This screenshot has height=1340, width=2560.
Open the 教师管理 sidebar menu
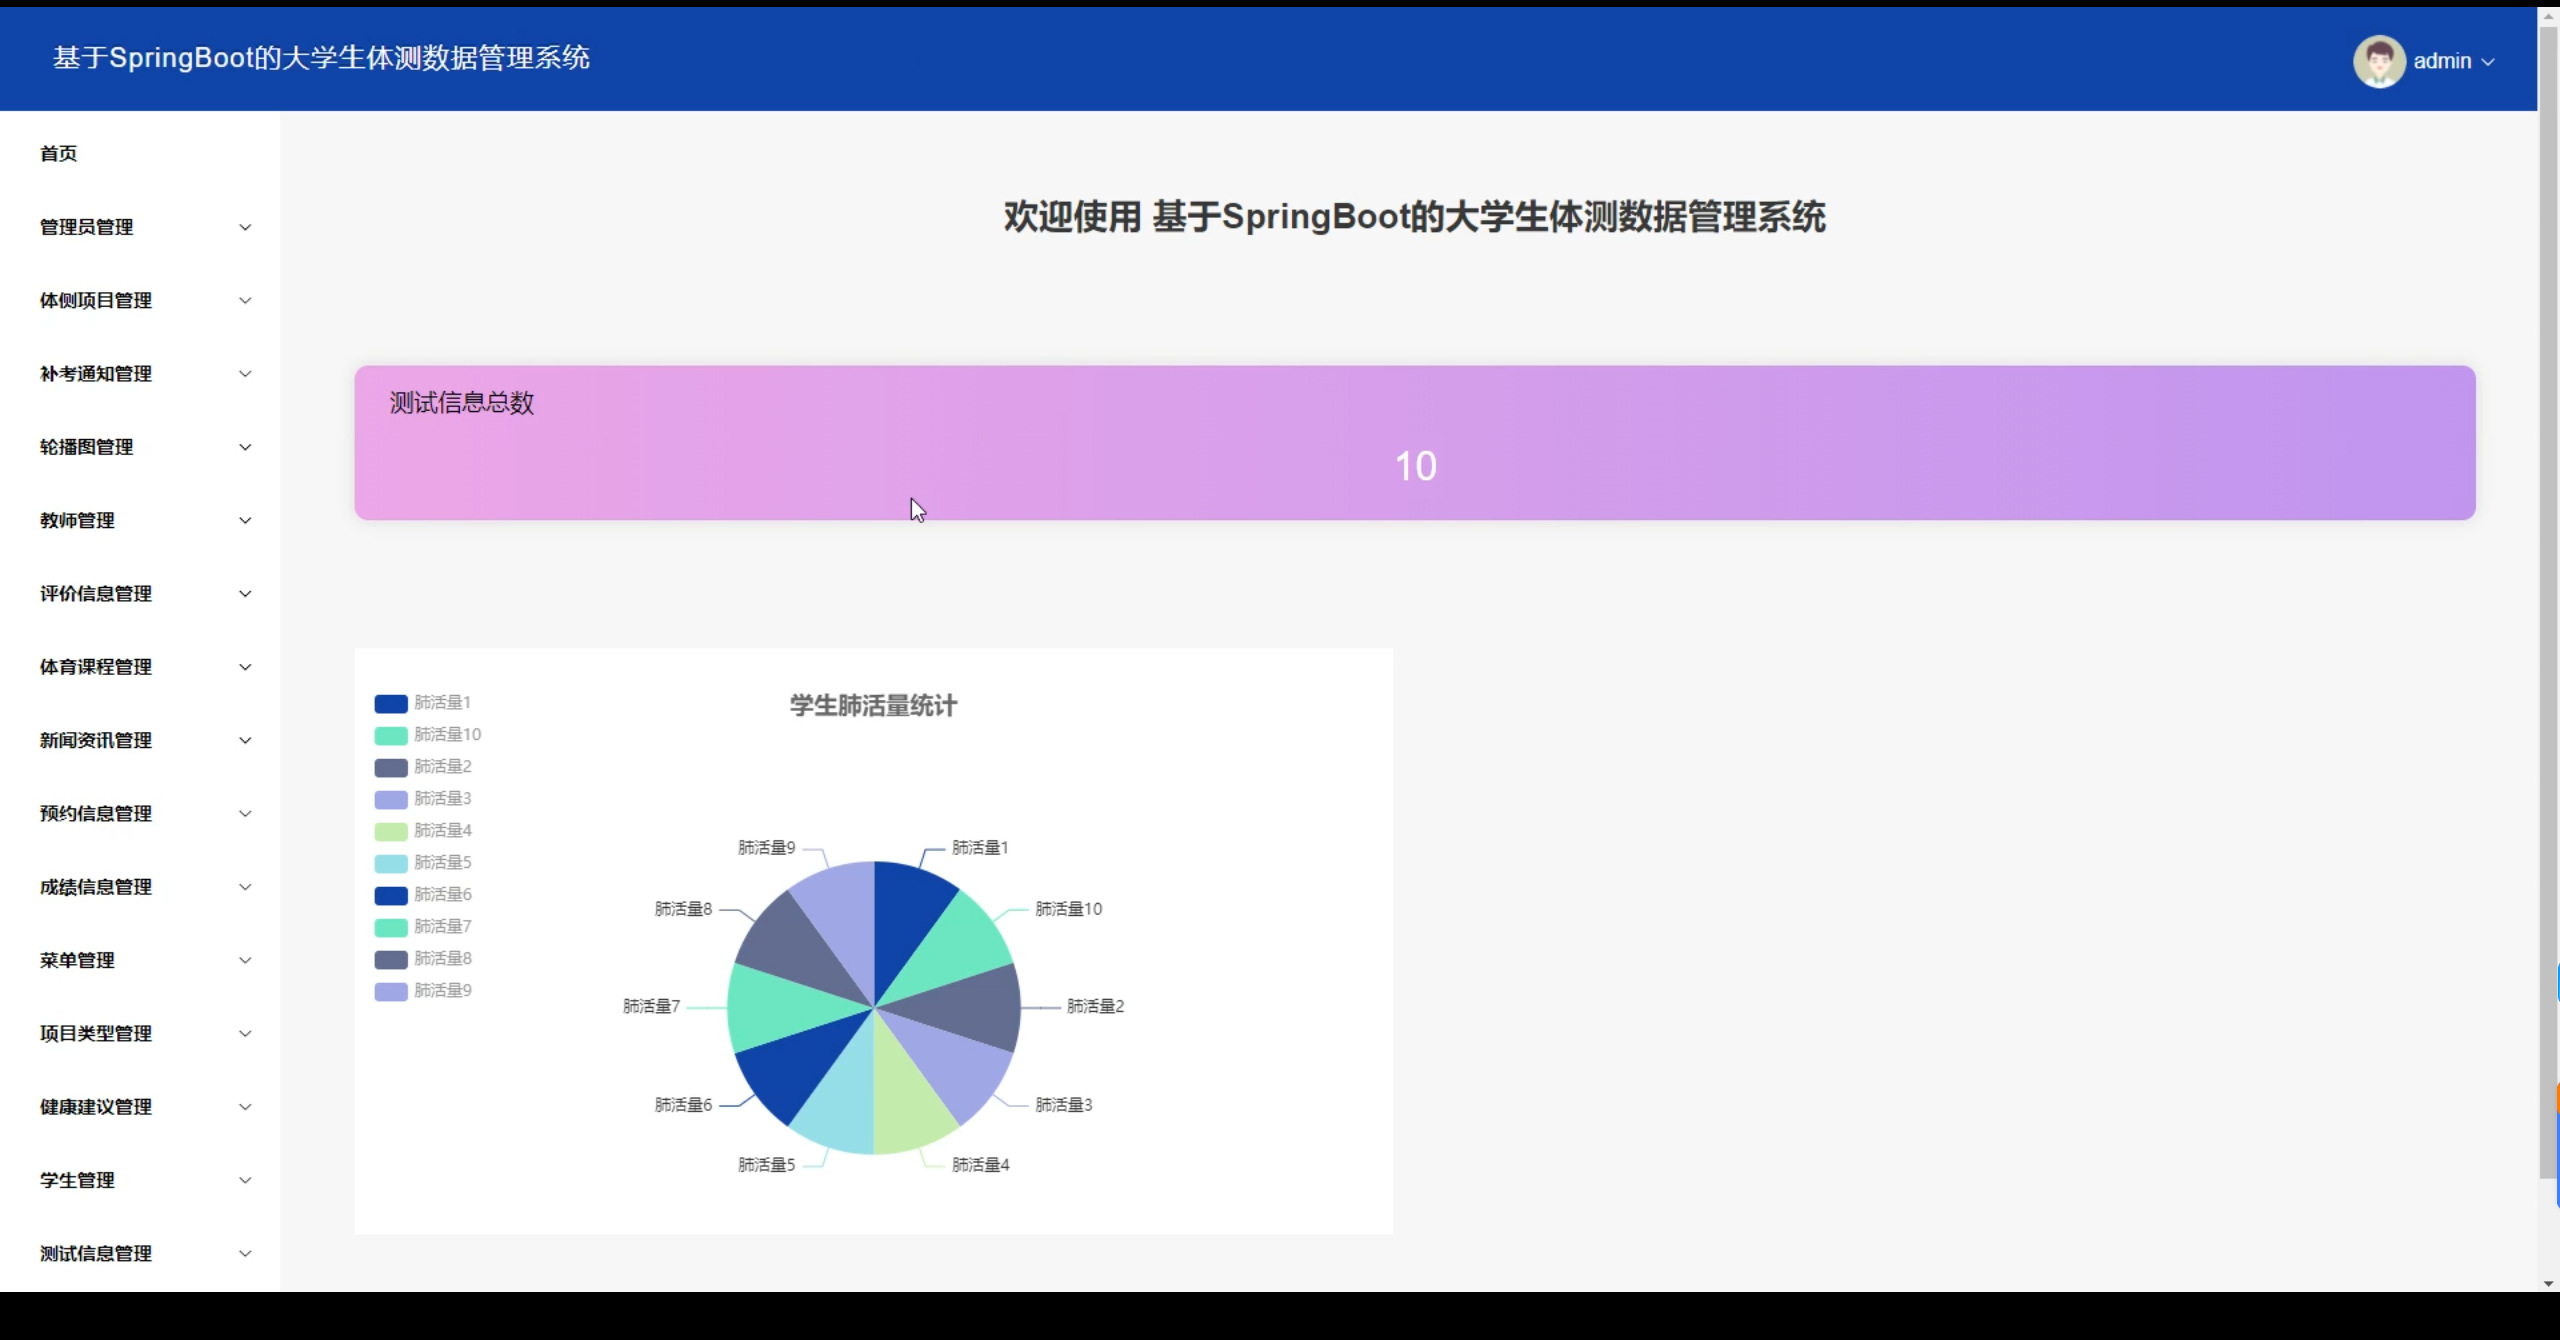(77, 520)
